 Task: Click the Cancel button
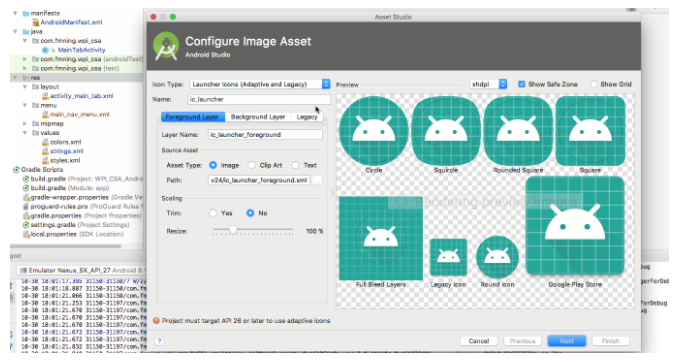(x=479, y=341)
